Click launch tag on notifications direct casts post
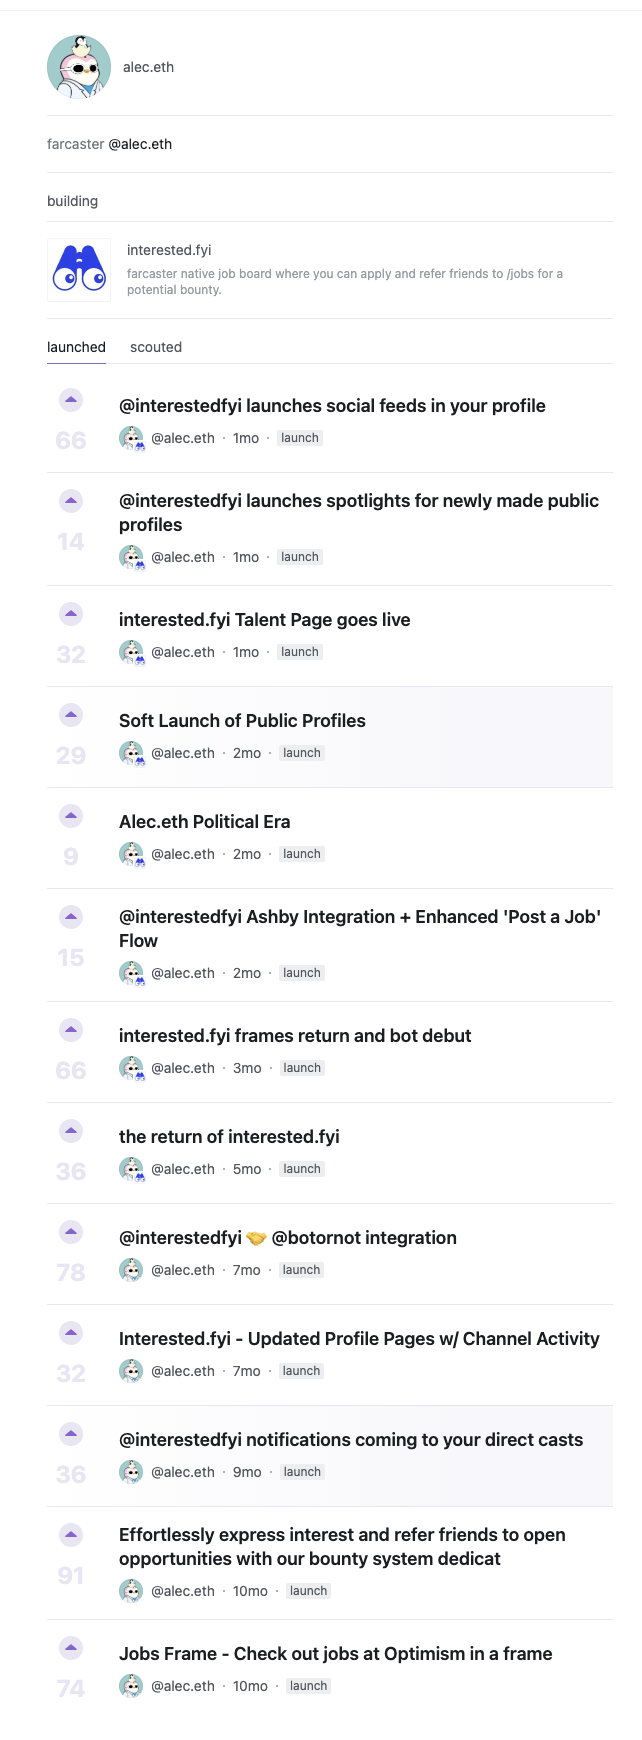642x1740 pixels. click(x=302, y=1472)
